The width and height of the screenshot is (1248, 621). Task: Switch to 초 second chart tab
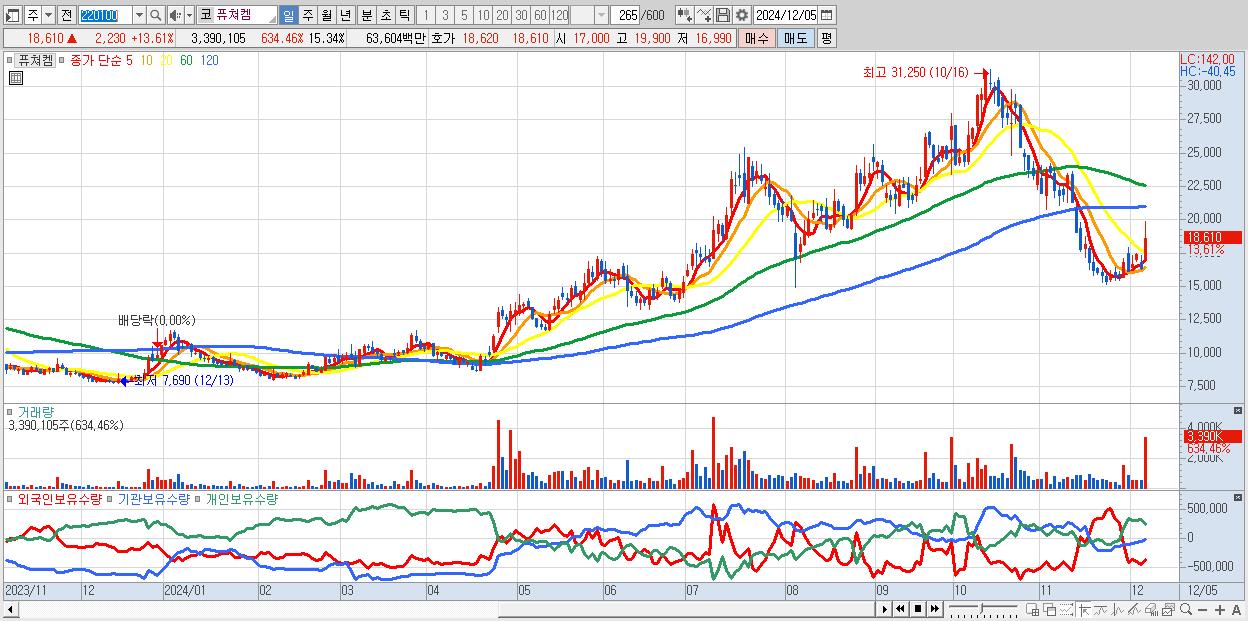pyautogui.click(x=386, y=16)
